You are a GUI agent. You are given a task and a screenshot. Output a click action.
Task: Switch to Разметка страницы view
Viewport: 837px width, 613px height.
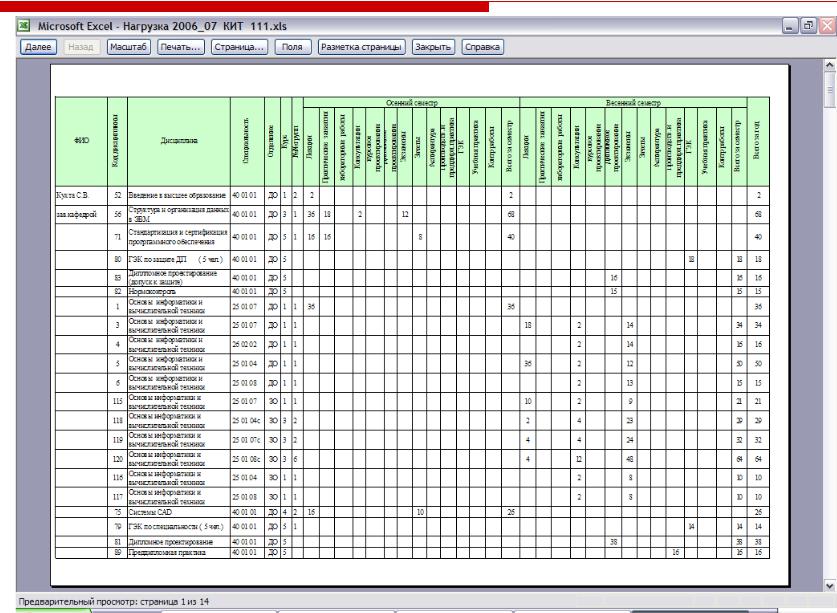click(x=361, y=47)
